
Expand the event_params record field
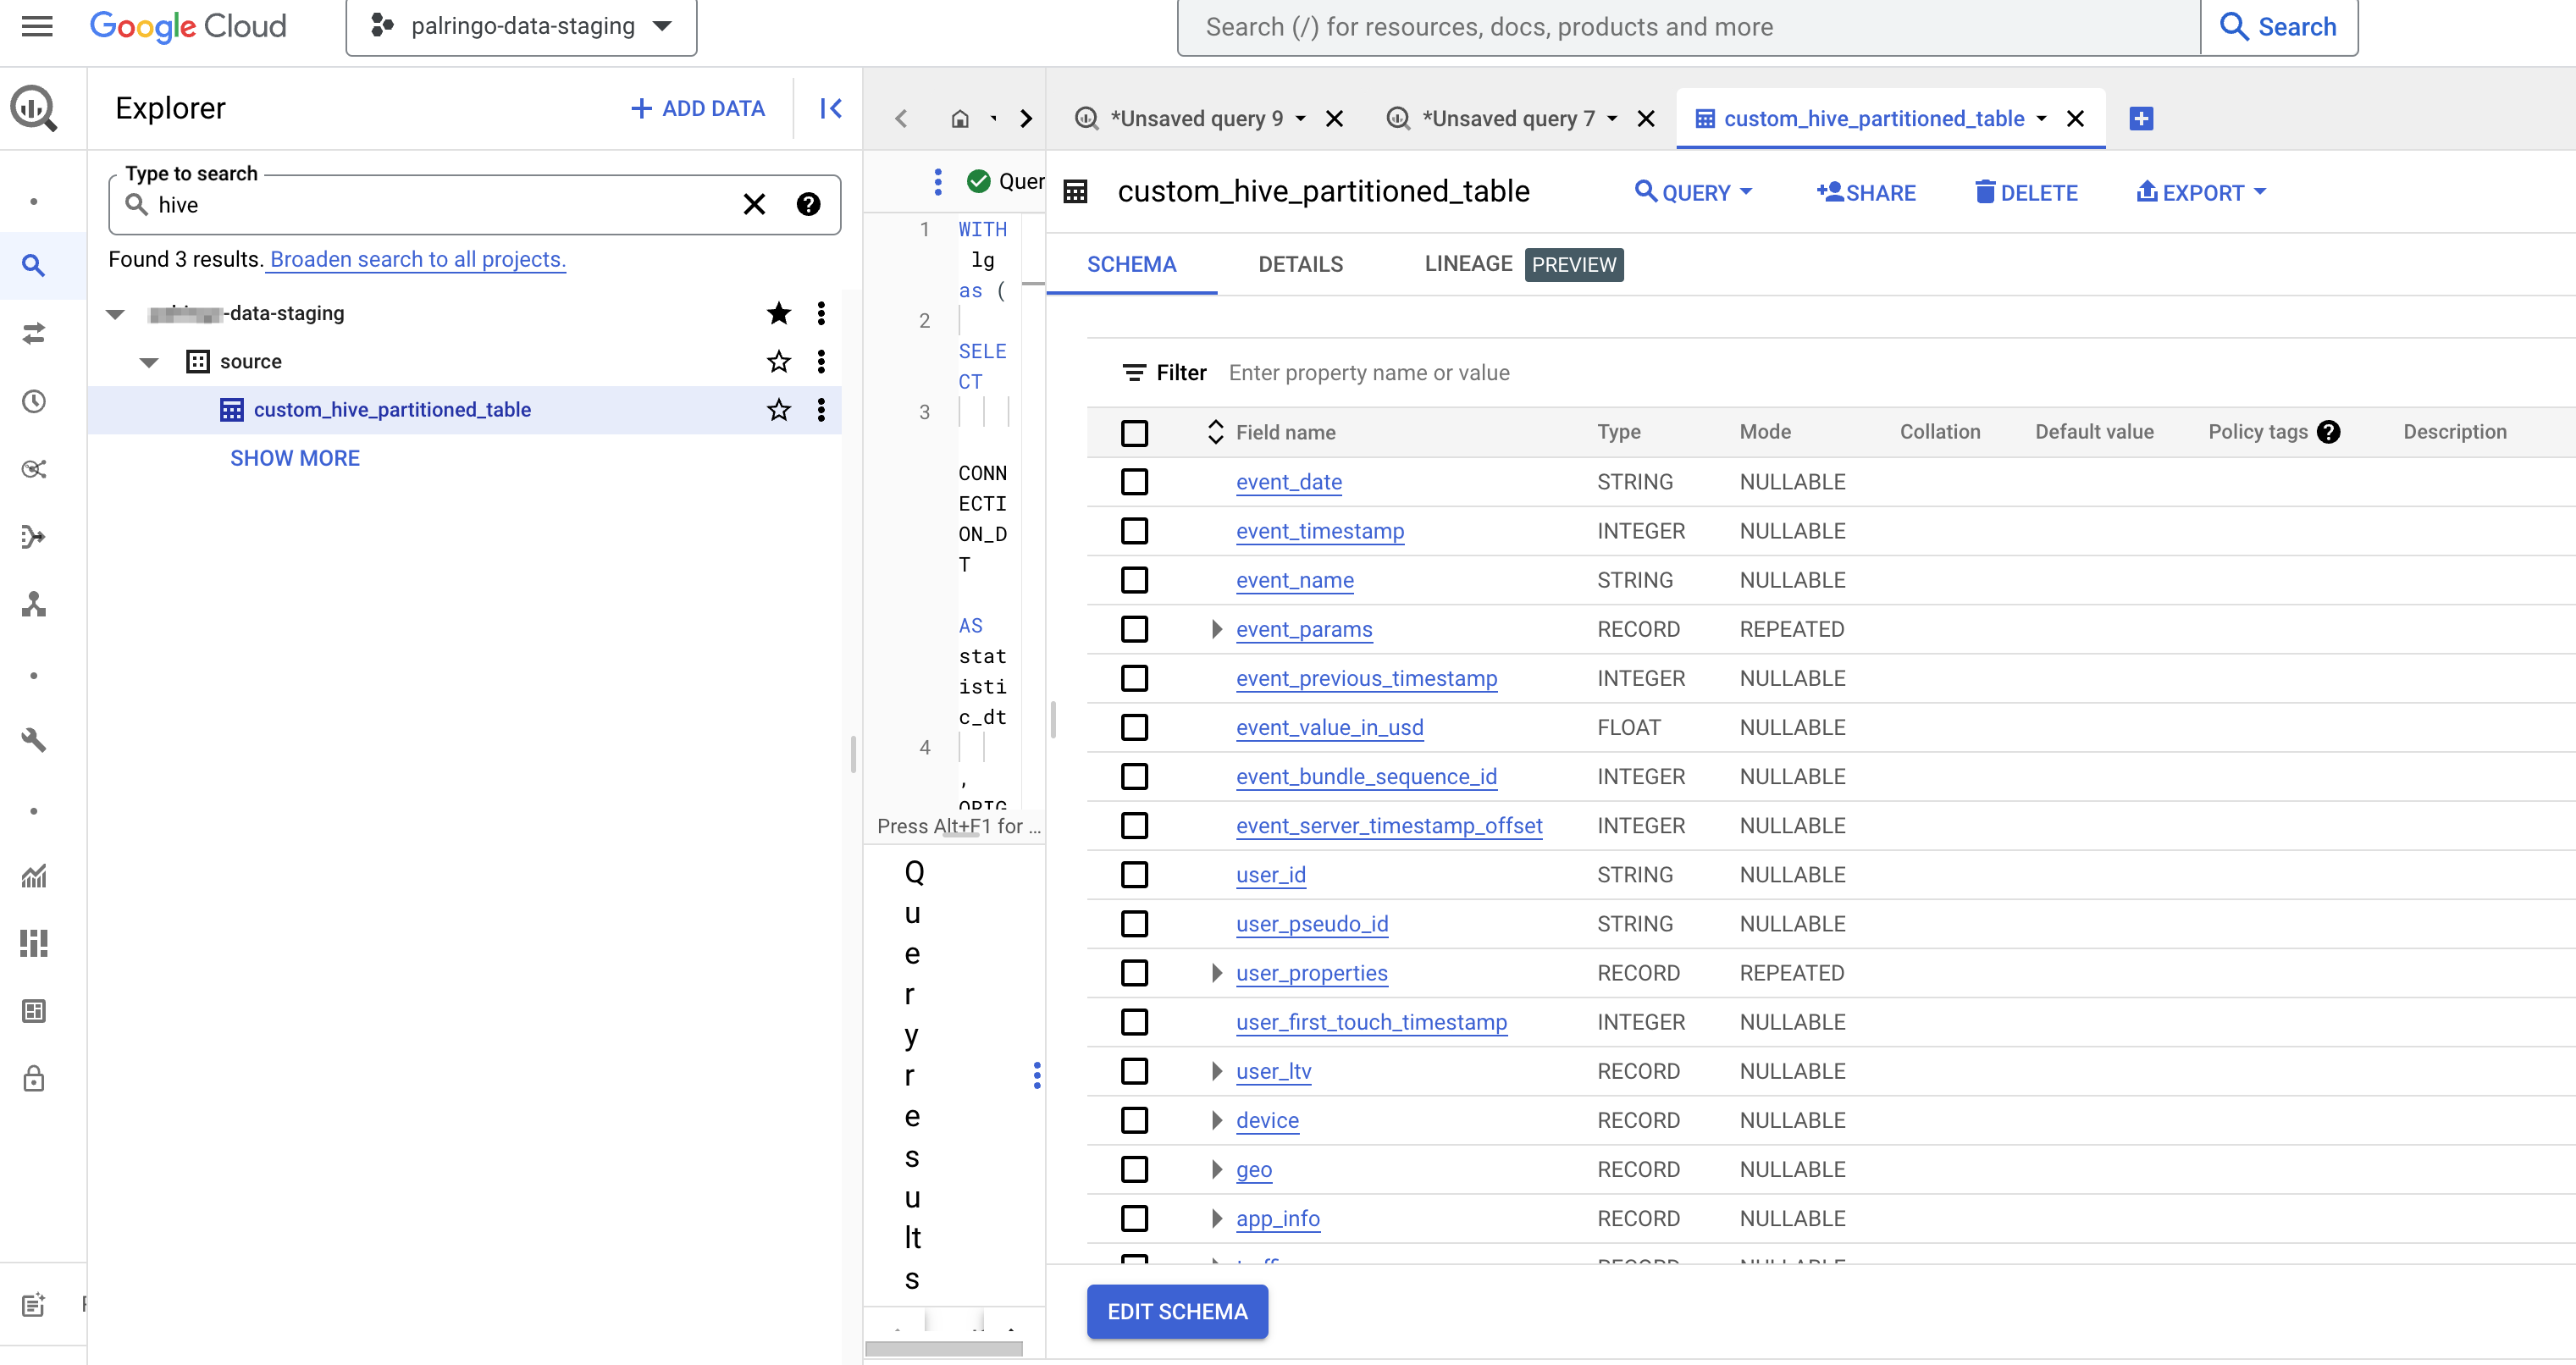[x=1216, y=629]
